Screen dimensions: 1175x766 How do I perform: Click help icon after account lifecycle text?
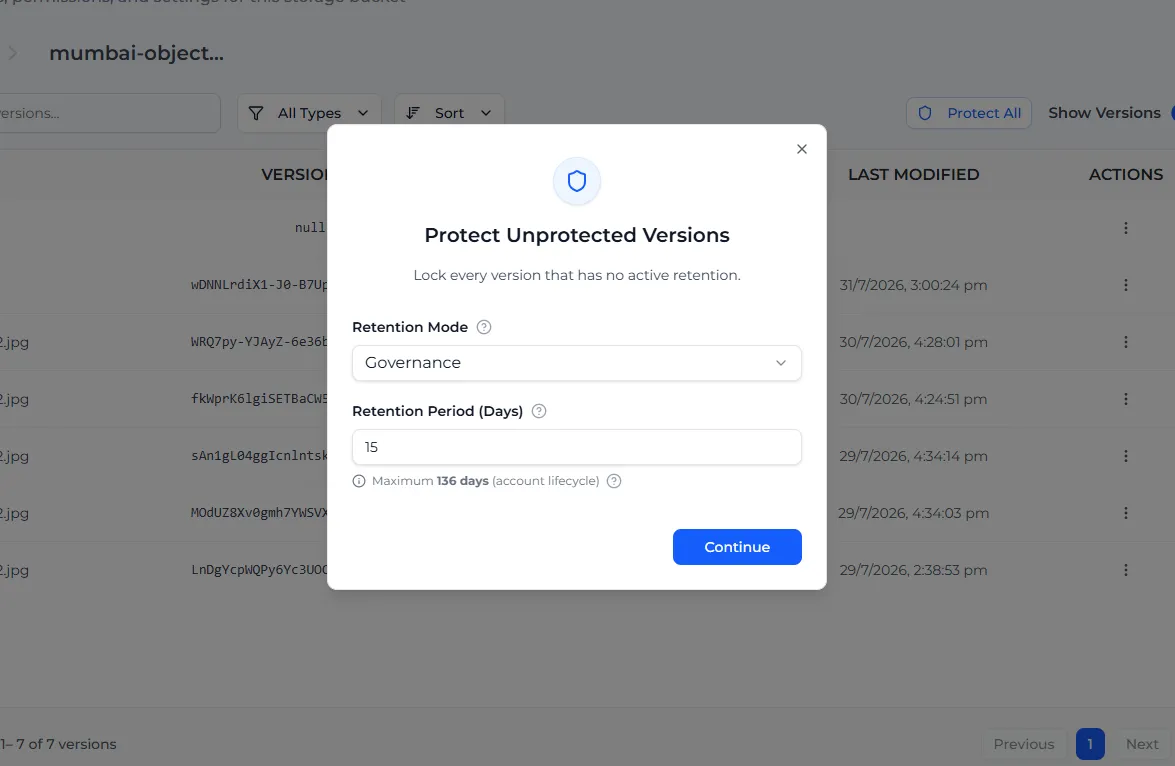point(614,481)
